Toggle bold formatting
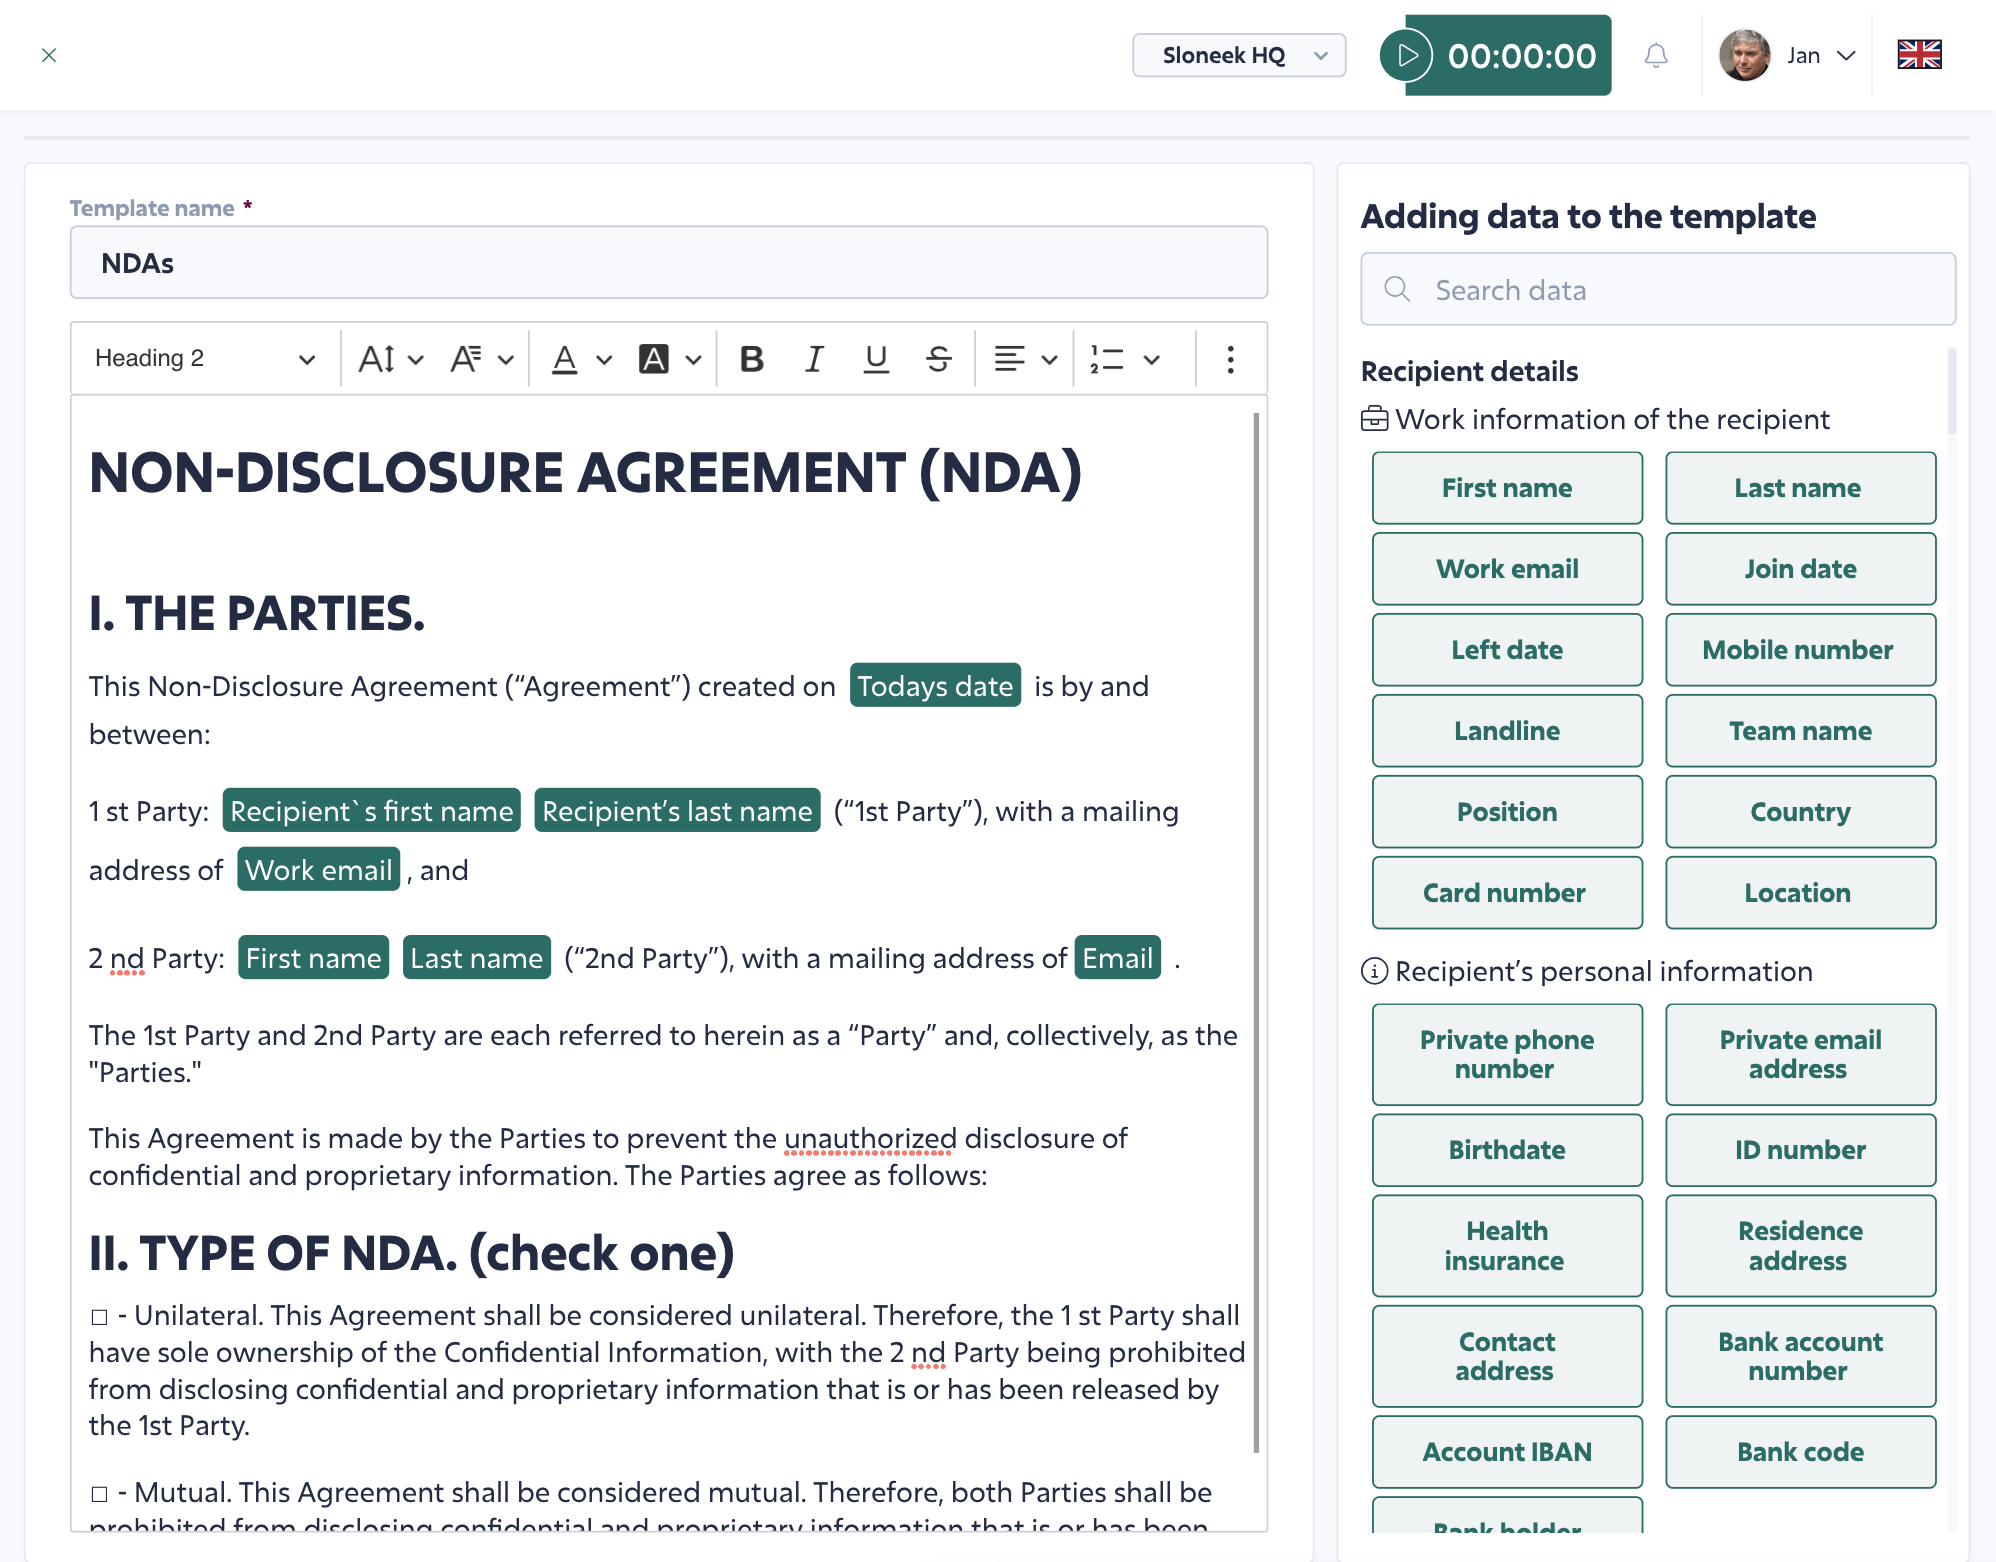Screen dimensions: 1996x1562 [752, 358]
